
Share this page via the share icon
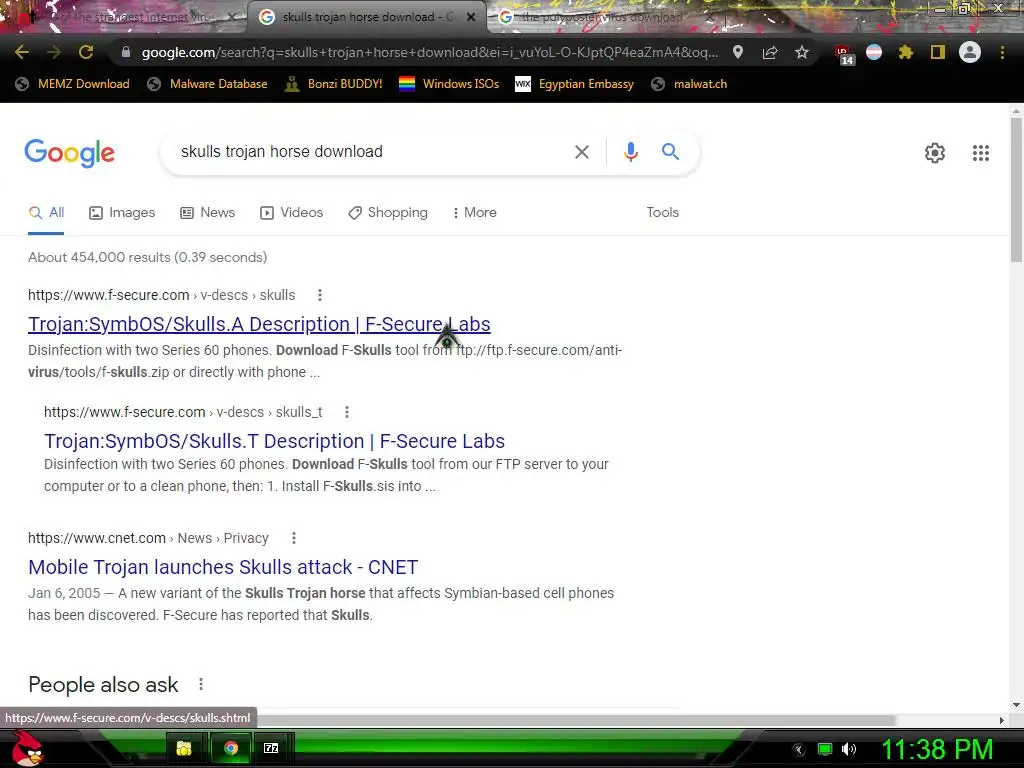770,52
